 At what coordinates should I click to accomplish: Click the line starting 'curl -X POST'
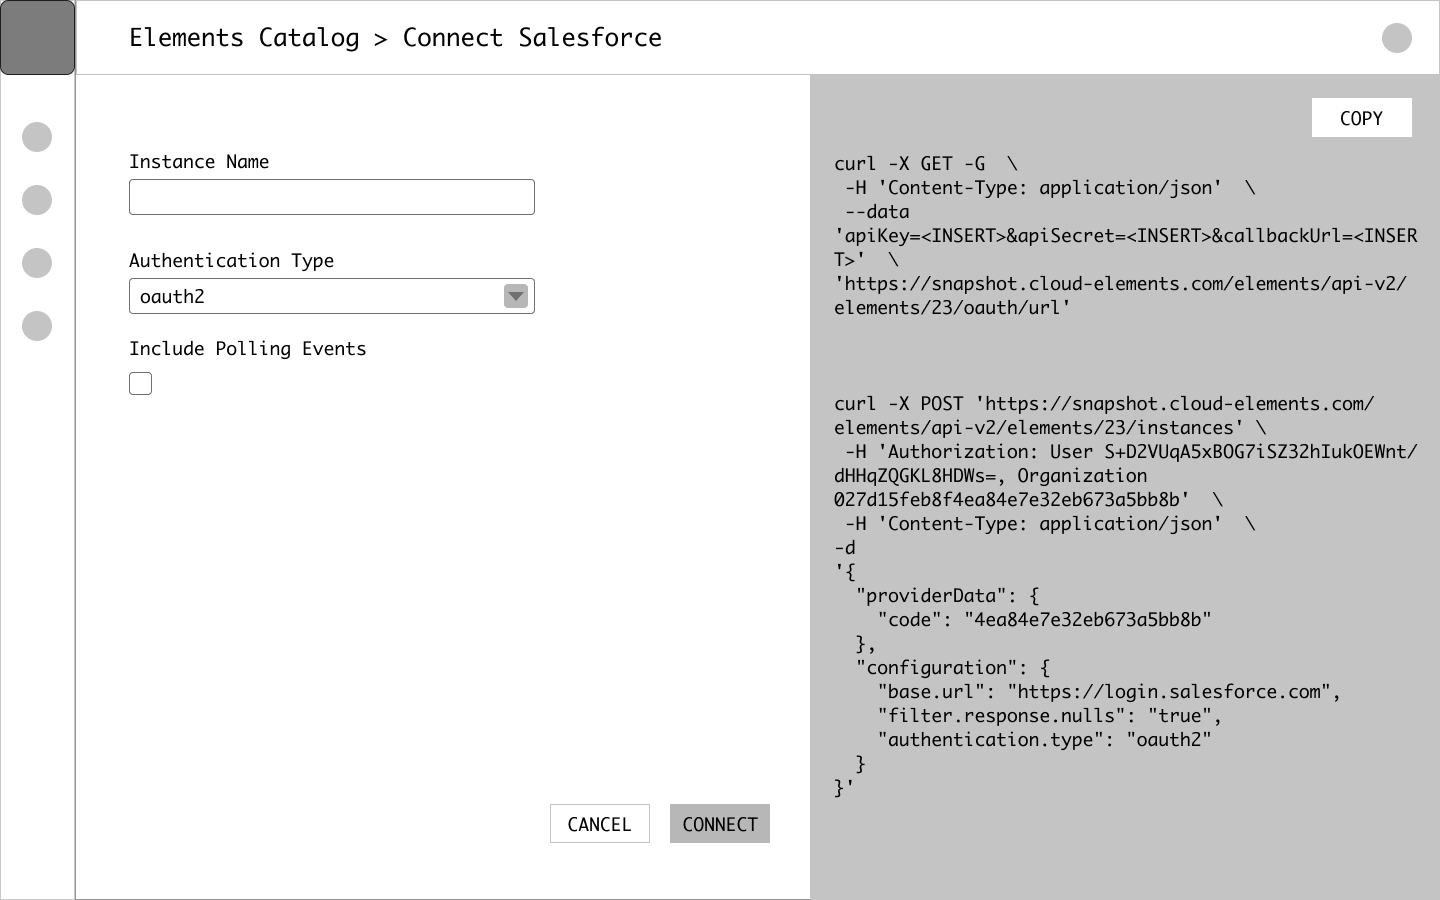(1104, 404)
